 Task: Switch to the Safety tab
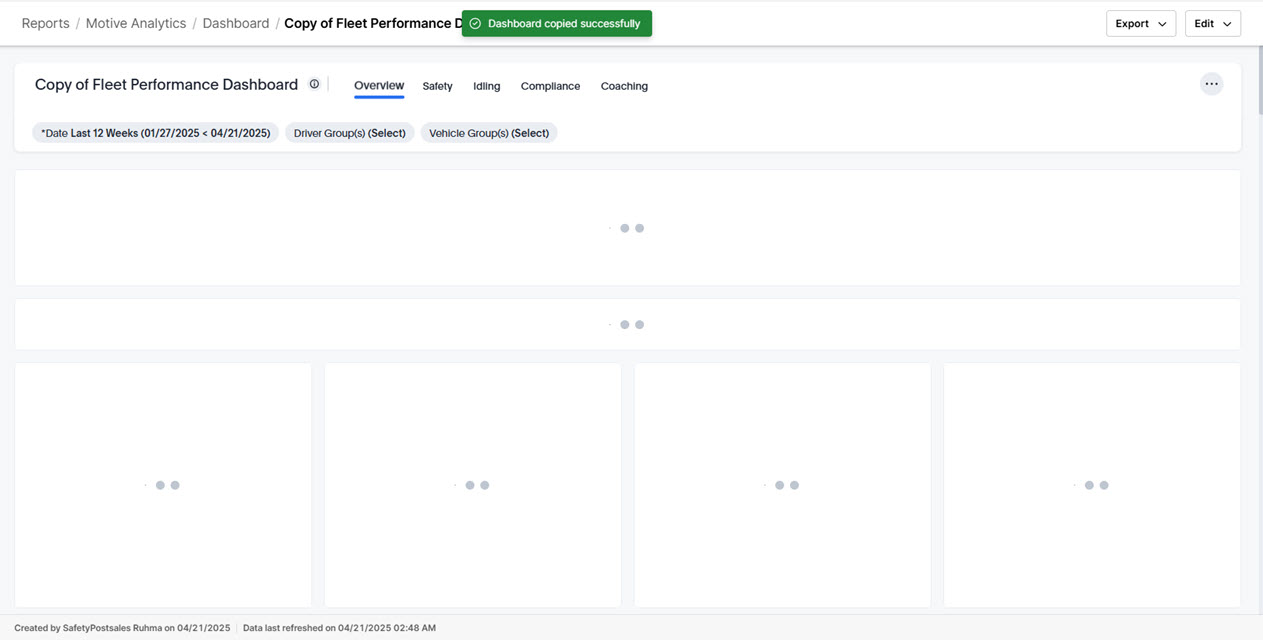(x=437, y=86)
